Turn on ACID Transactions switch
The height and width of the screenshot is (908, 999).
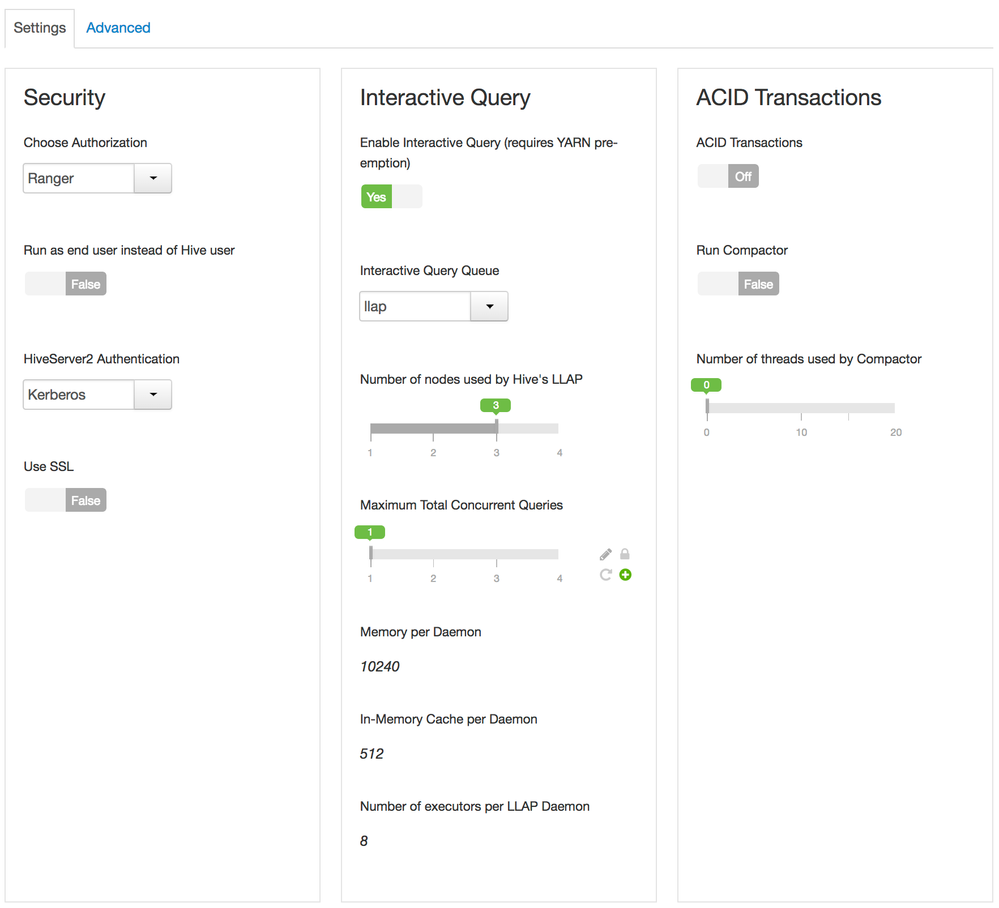click(728, 176)
